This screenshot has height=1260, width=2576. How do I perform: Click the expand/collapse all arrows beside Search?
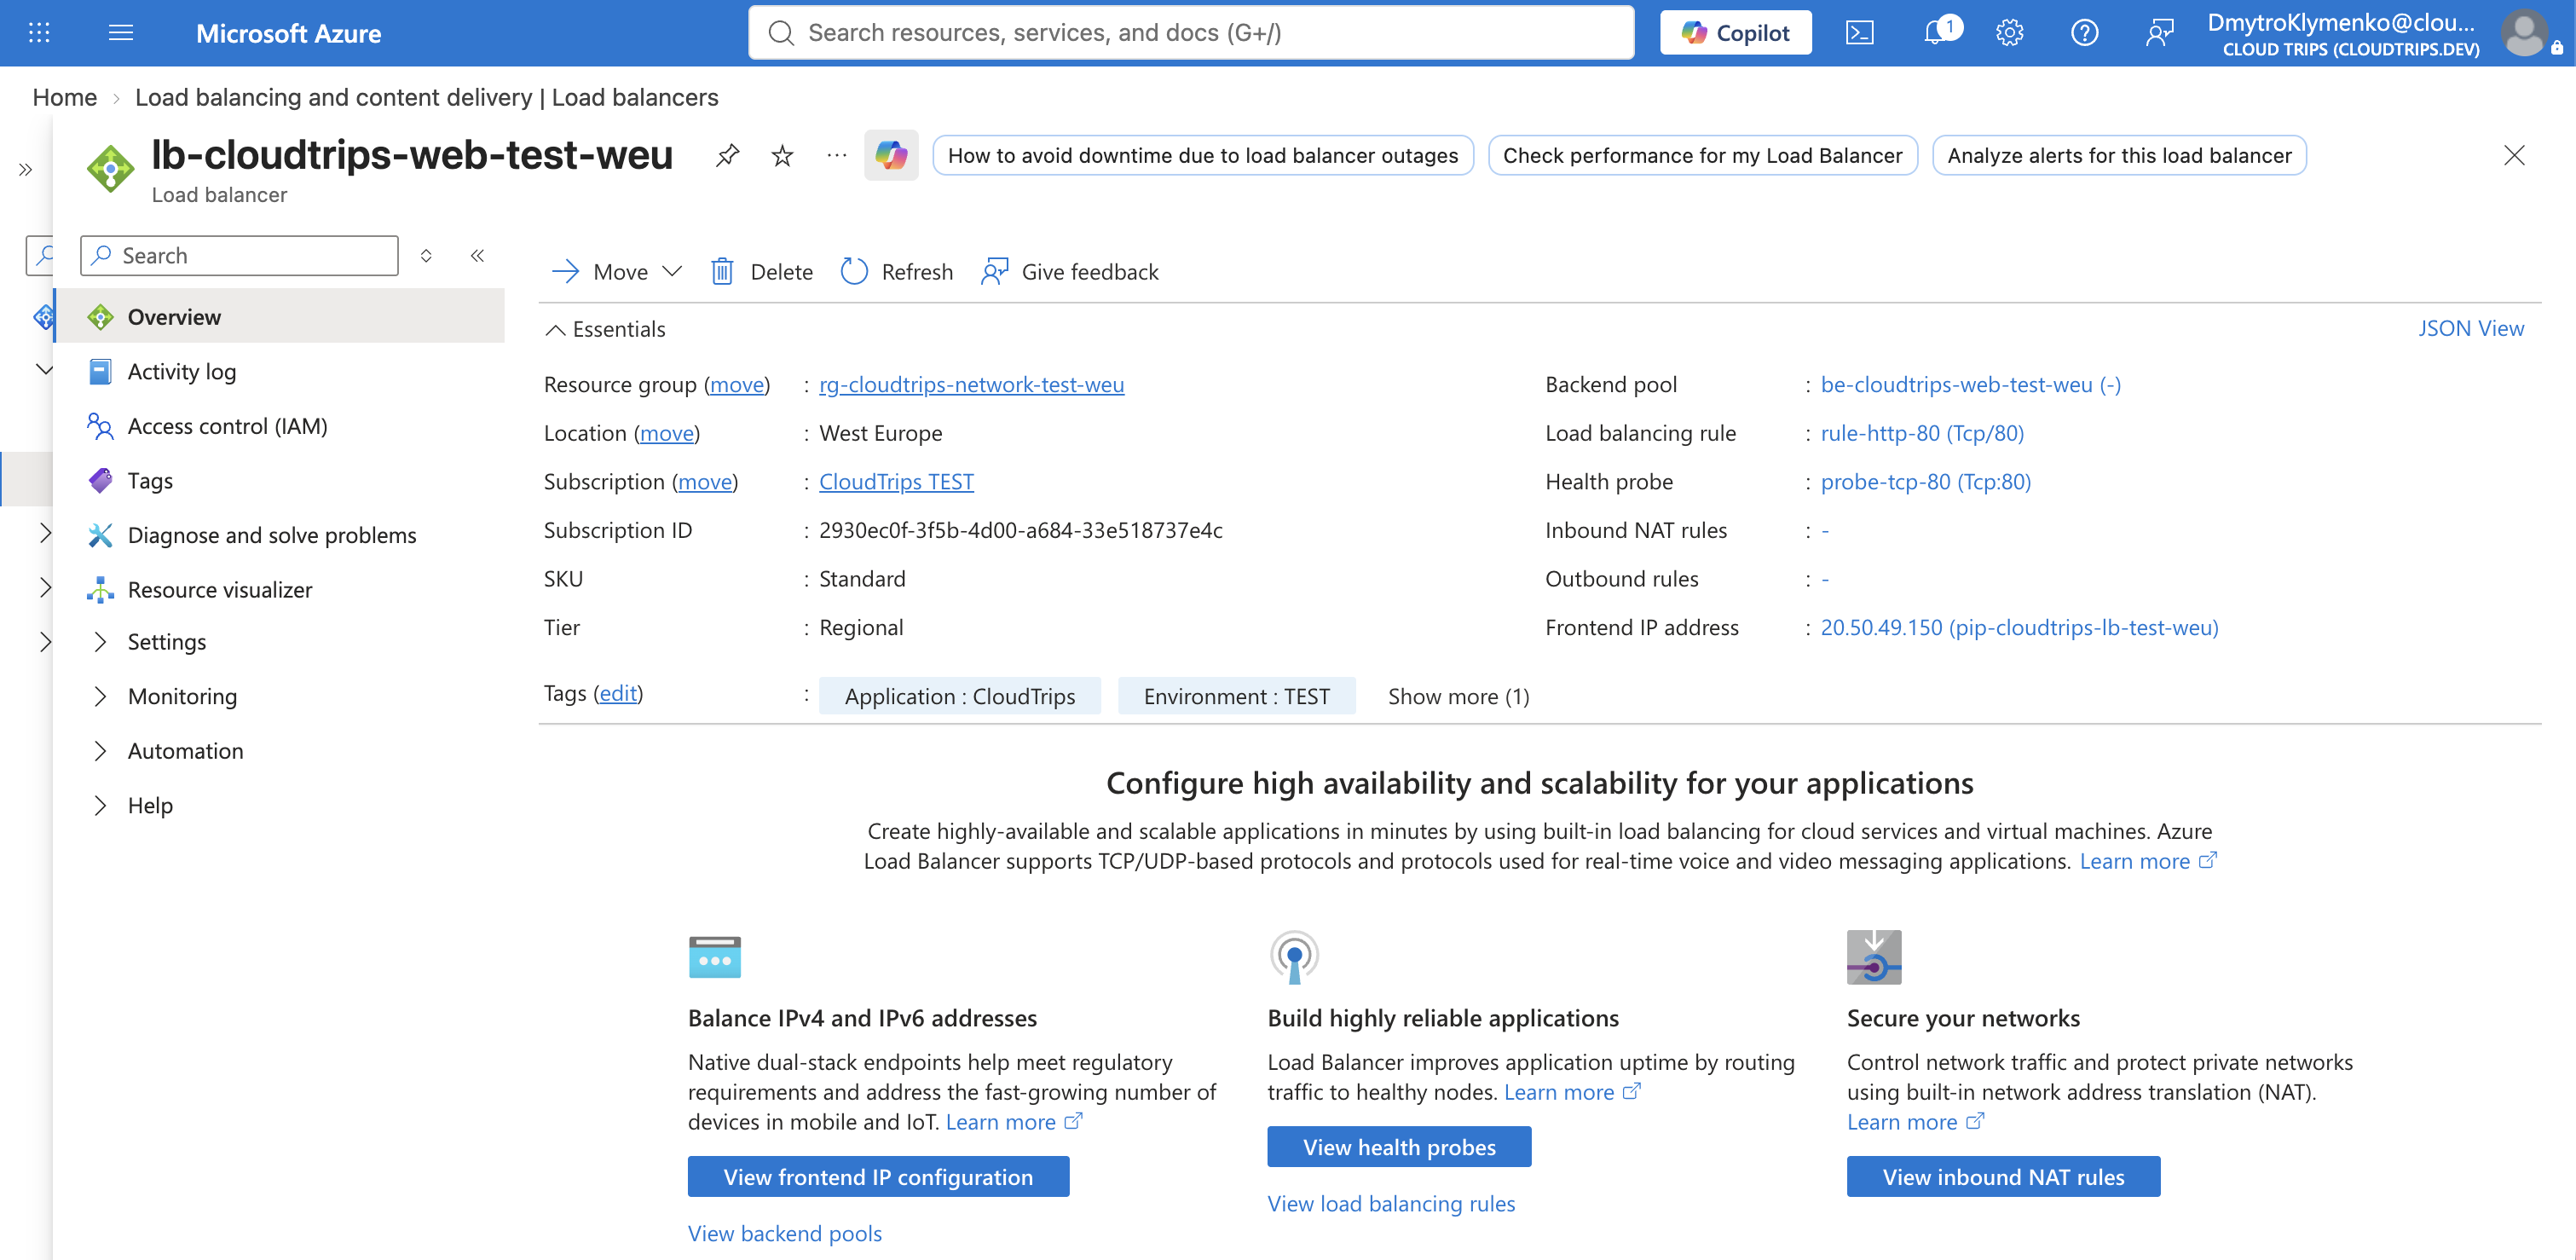426,256
